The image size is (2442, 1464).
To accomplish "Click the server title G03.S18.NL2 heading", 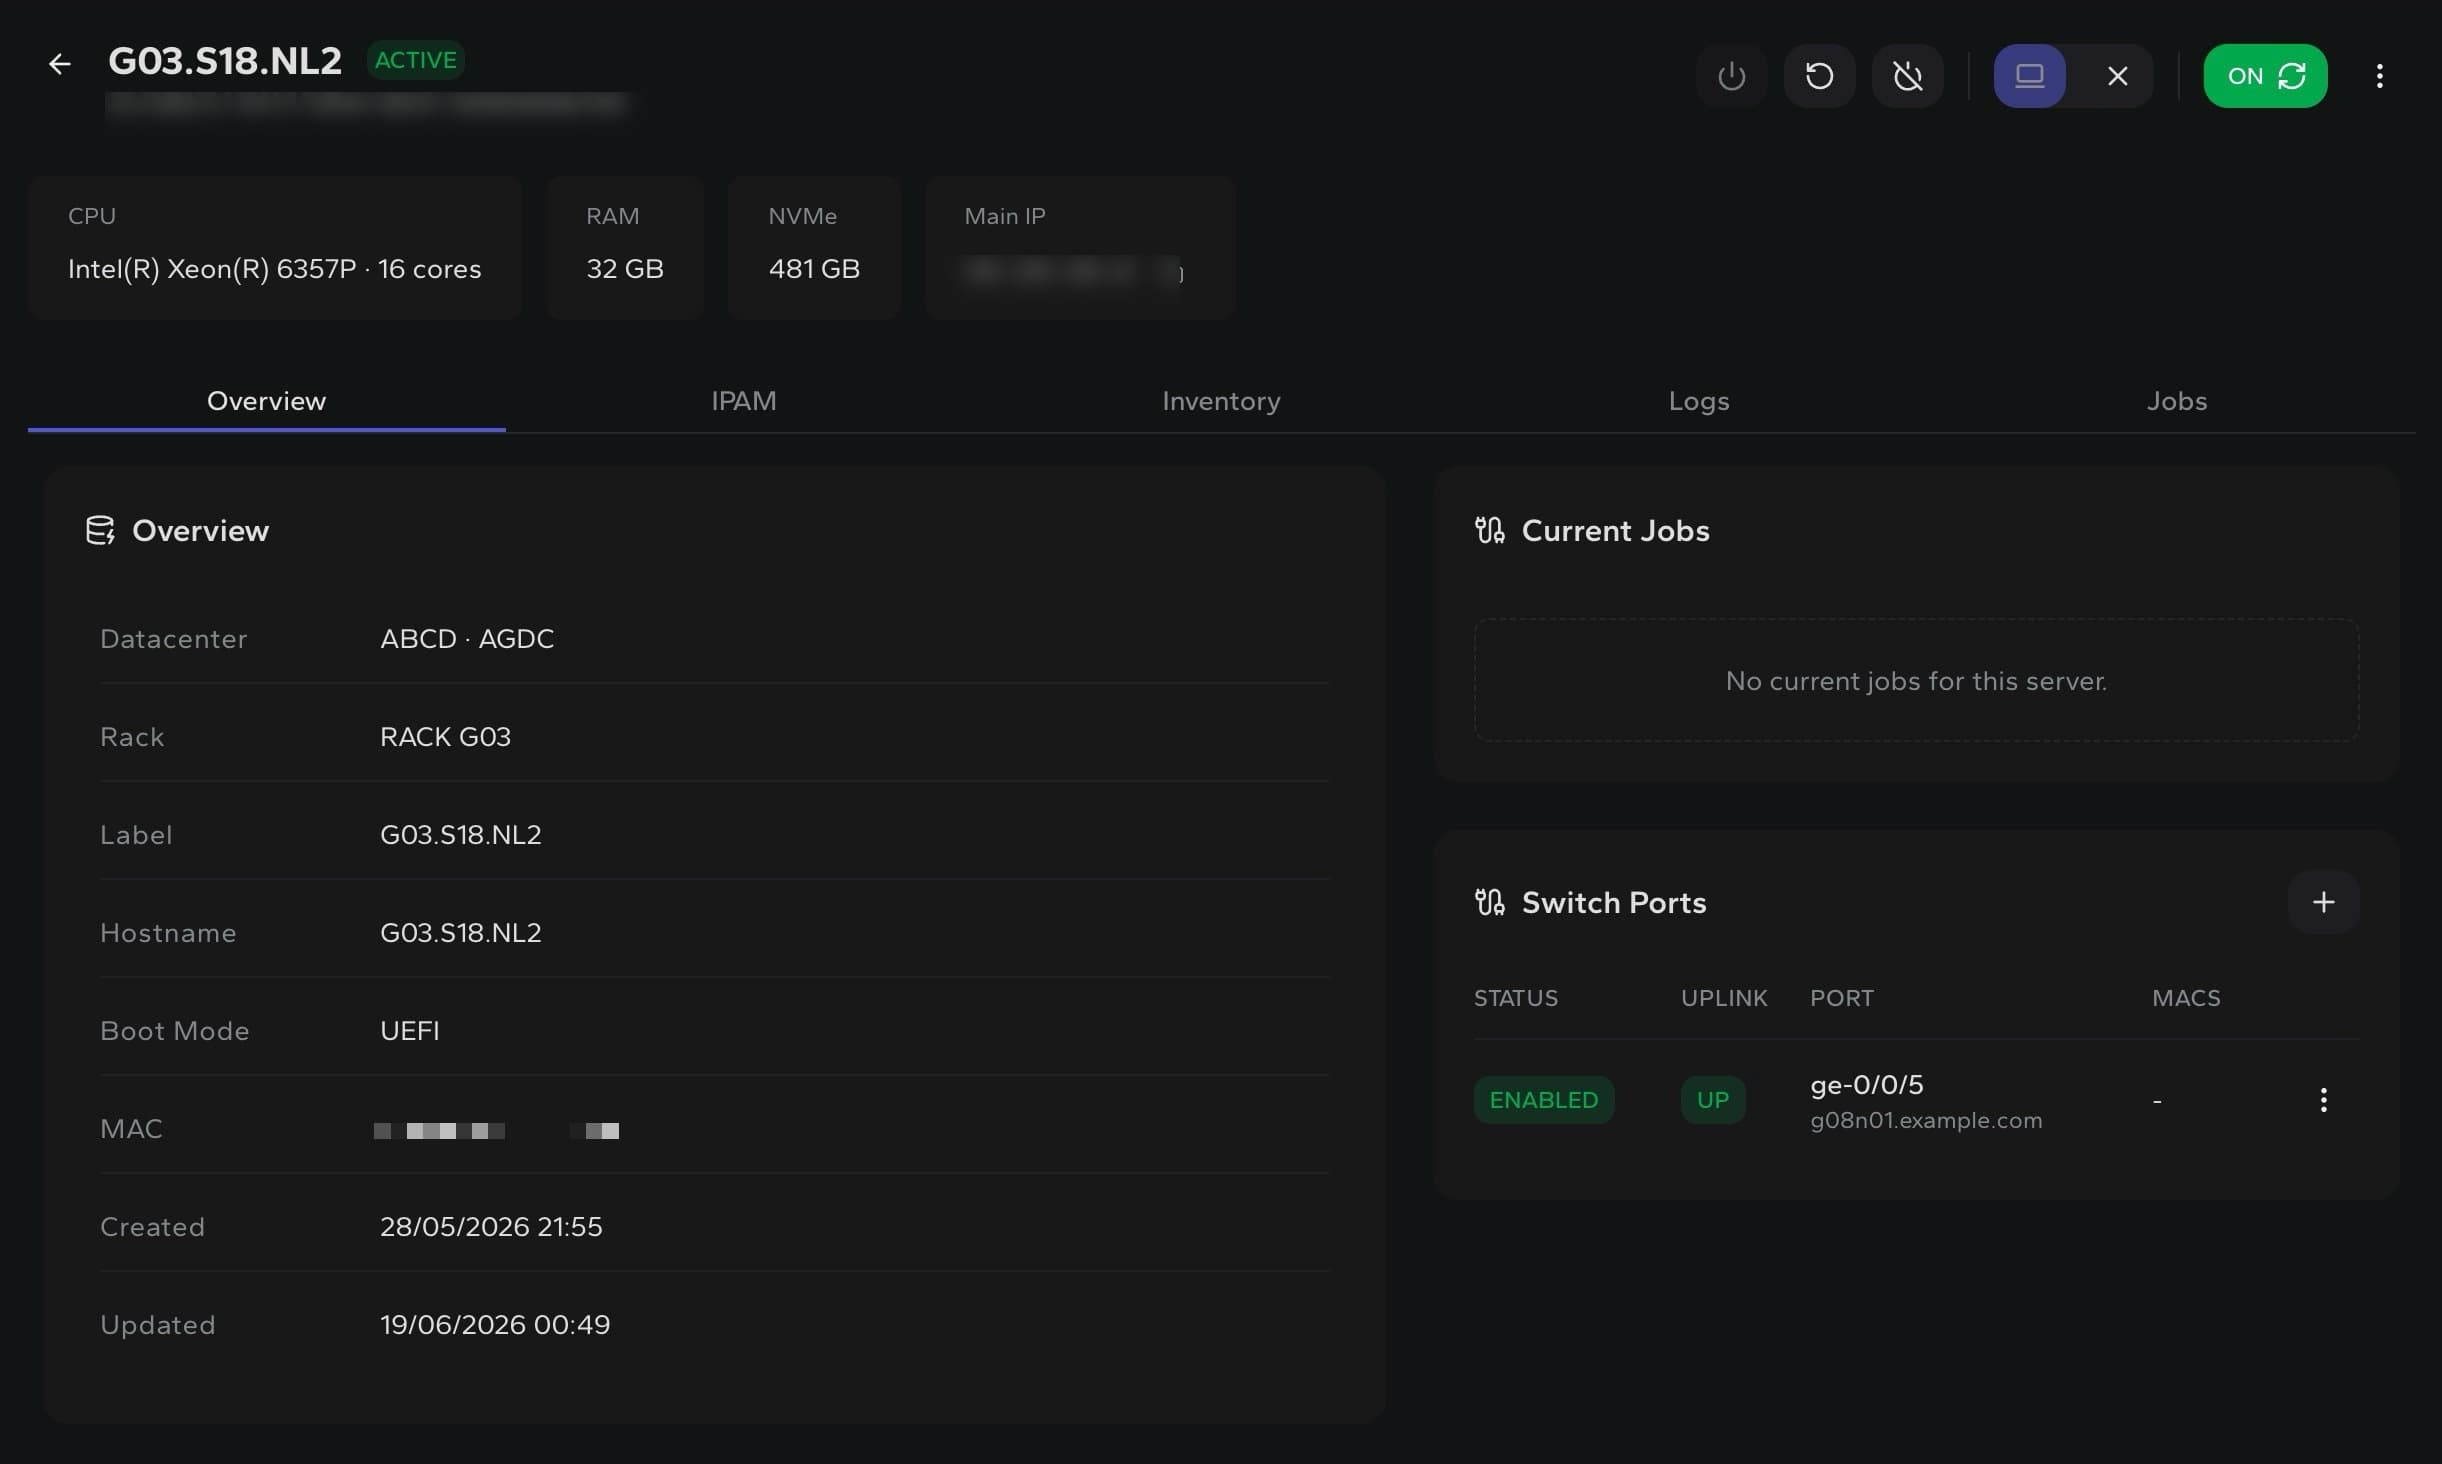I will tap(225, 61).
